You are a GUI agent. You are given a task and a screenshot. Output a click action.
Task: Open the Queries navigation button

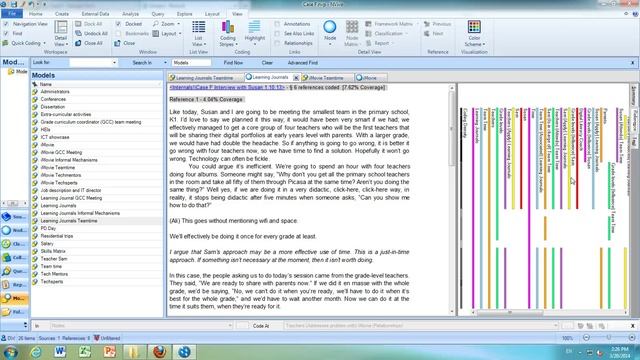(x=14, y=271)
